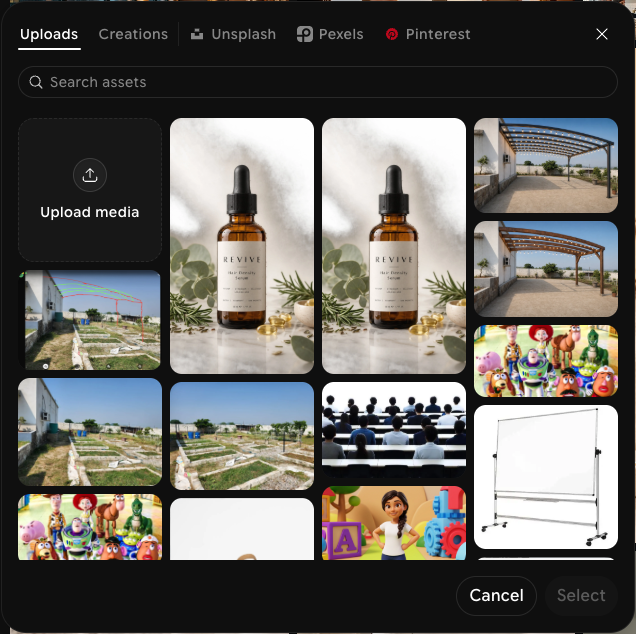This screenshot has height=634, width=636.
Task: Close the media picker dialog
Action: click(602, 34)
